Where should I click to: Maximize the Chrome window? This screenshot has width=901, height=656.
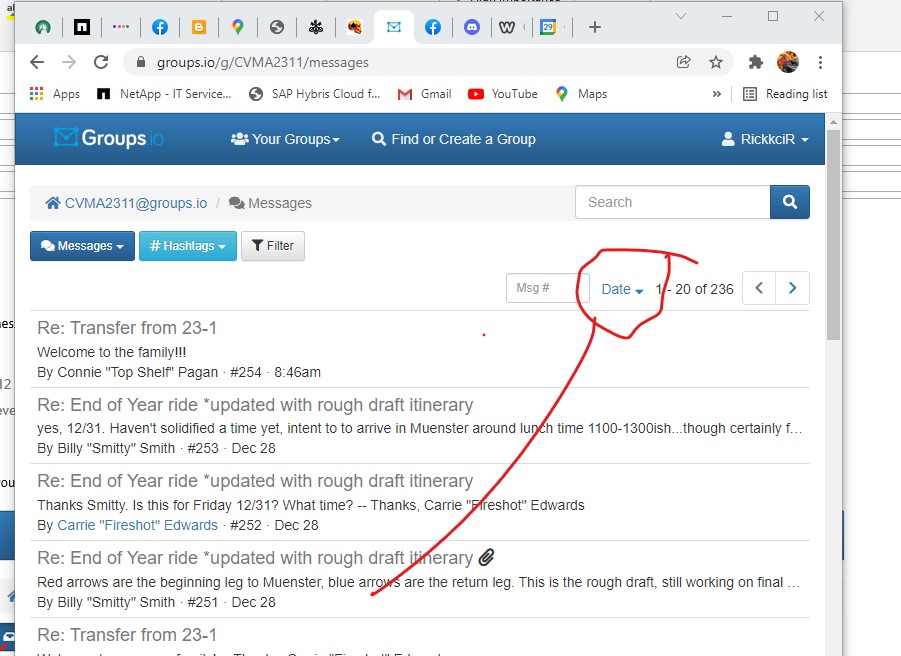point(773,16)
